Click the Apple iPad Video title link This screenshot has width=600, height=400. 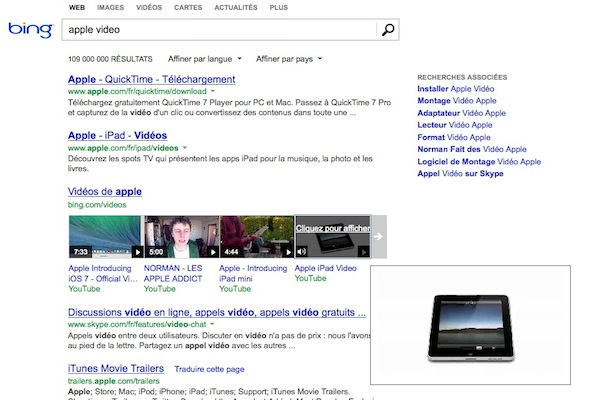point(326,268)
